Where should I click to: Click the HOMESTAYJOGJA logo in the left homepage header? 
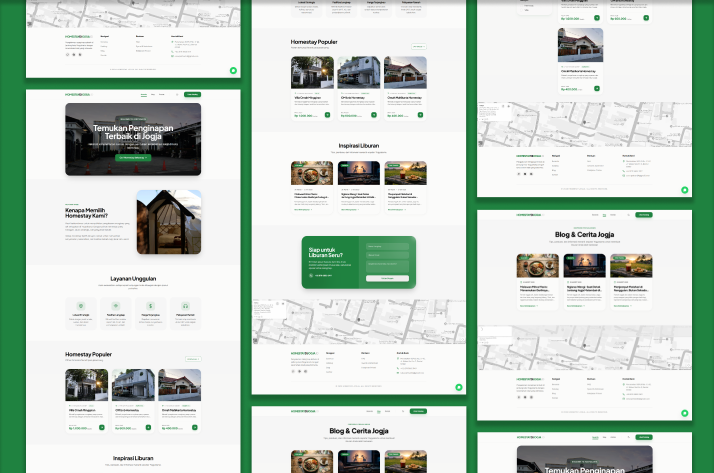pos(79,95)
